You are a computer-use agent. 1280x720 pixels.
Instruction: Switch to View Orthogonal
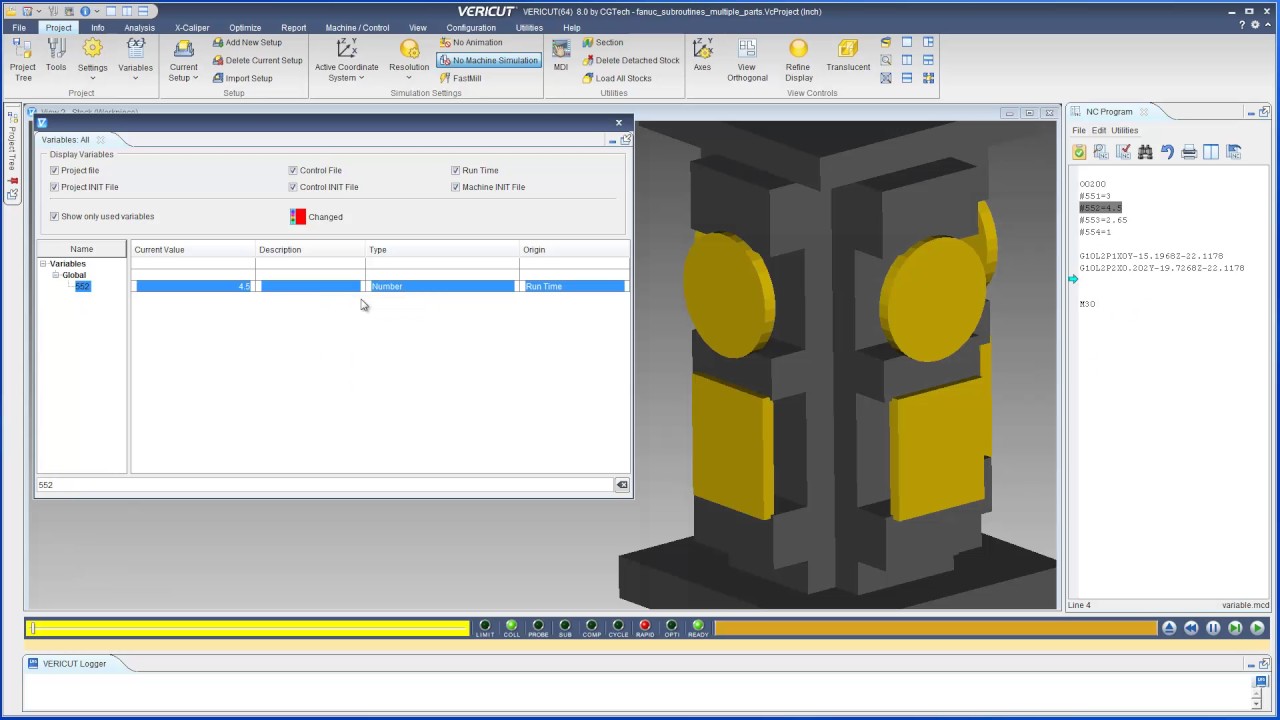pos(747,60)
